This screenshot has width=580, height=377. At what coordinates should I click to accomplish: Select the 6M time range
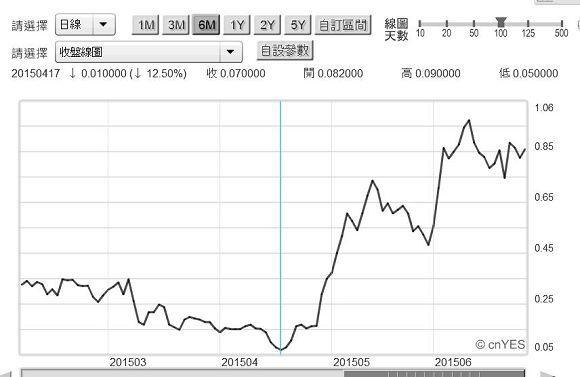click(x=206, y=25)
